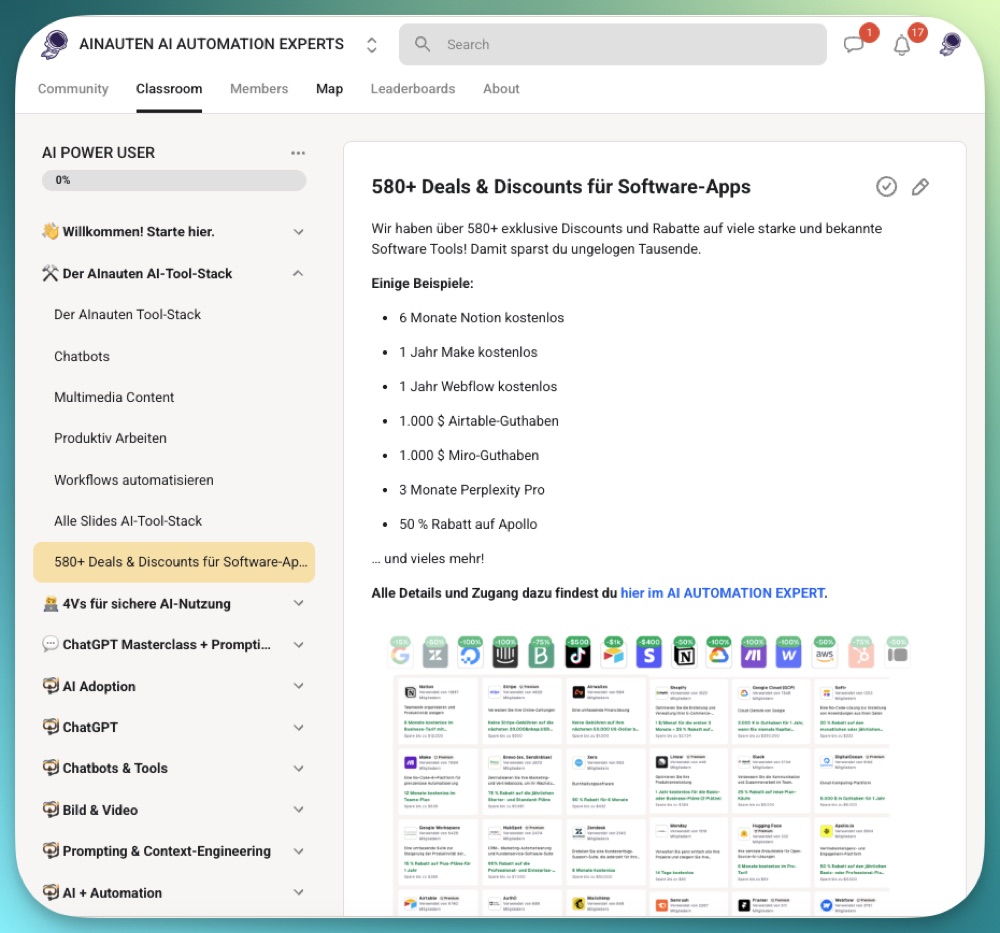Image resolution: width=1000 pixels, height=933 pixels.
Task: Click the orange HubSpot logo
Action: (x=861, y=655)
